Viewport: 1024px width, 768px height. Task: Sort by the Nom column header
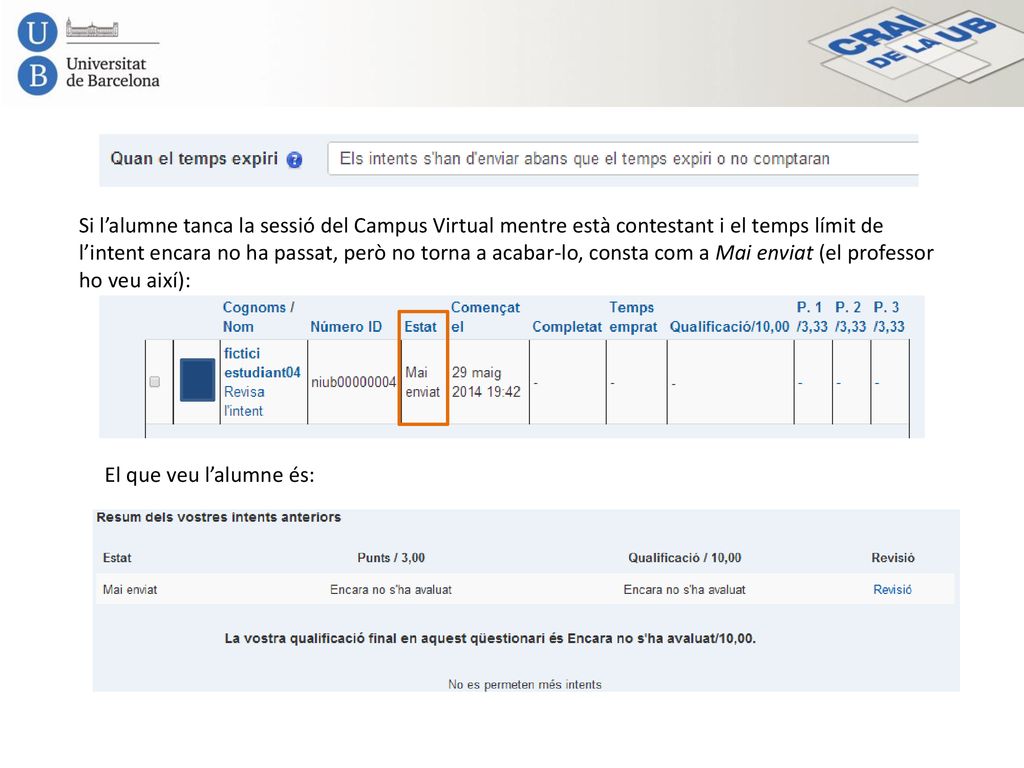(x=238, y=327)
